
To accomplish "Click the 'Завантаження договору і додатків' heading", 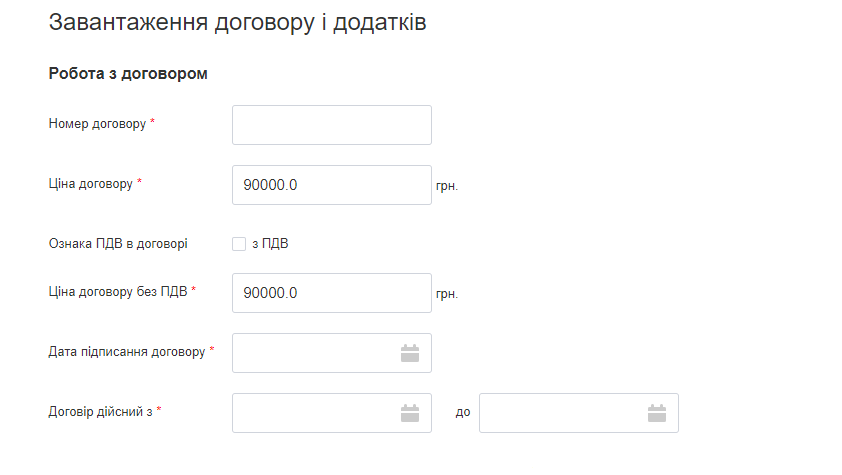I will pyautogui.click(x=237, y=23).
